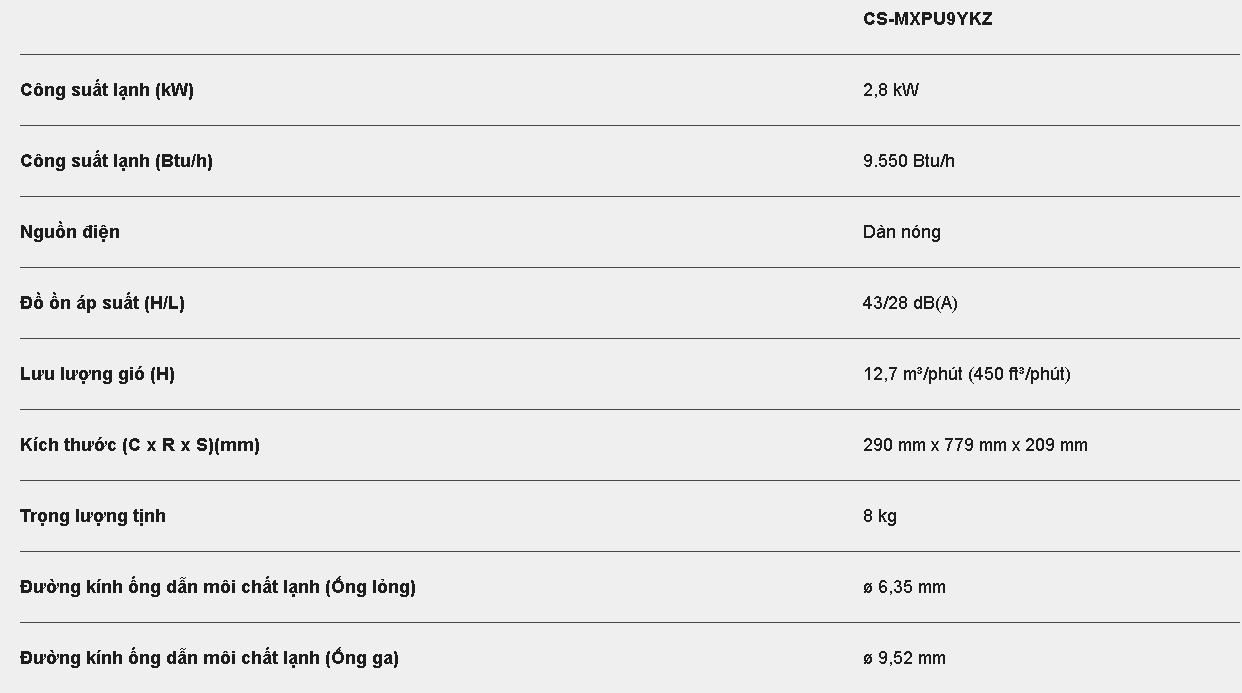
Task: Select the Công suất lạnh (Btu/h) label
Action: point(116,161)
